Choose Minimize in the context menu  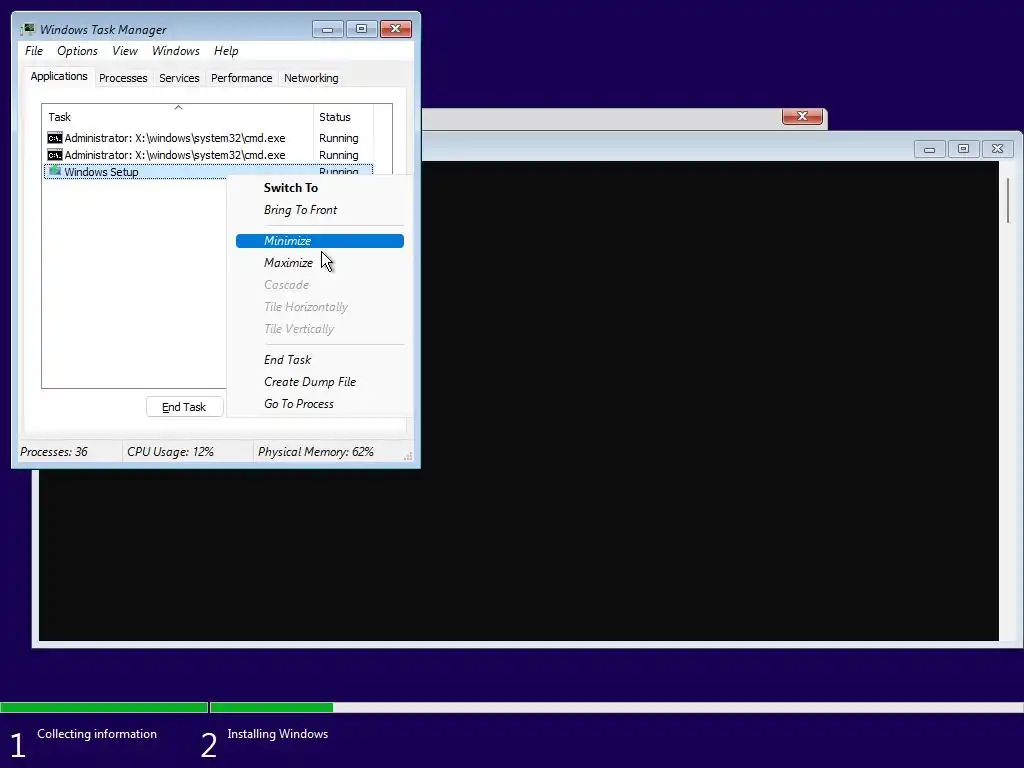click(319, 241)
